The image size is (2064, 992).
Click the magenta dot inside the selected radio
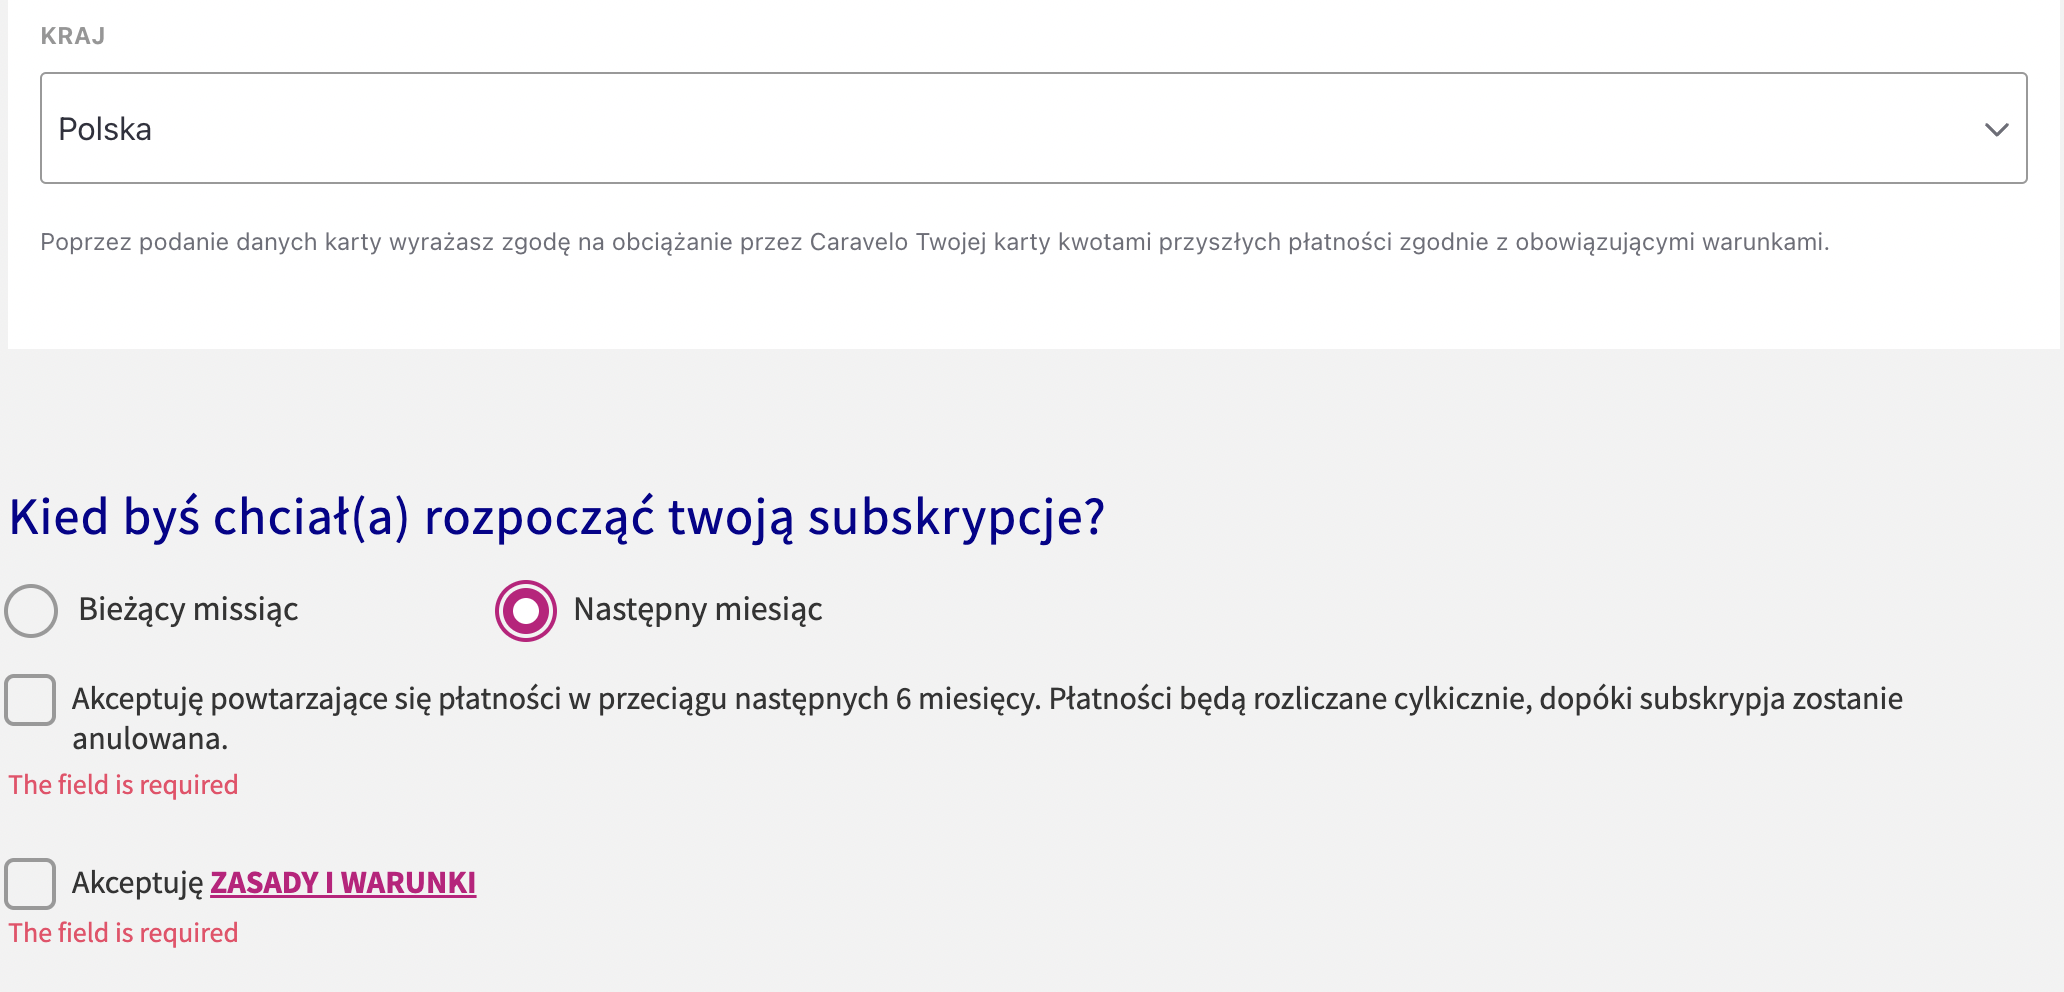click(x=526, y=610)
